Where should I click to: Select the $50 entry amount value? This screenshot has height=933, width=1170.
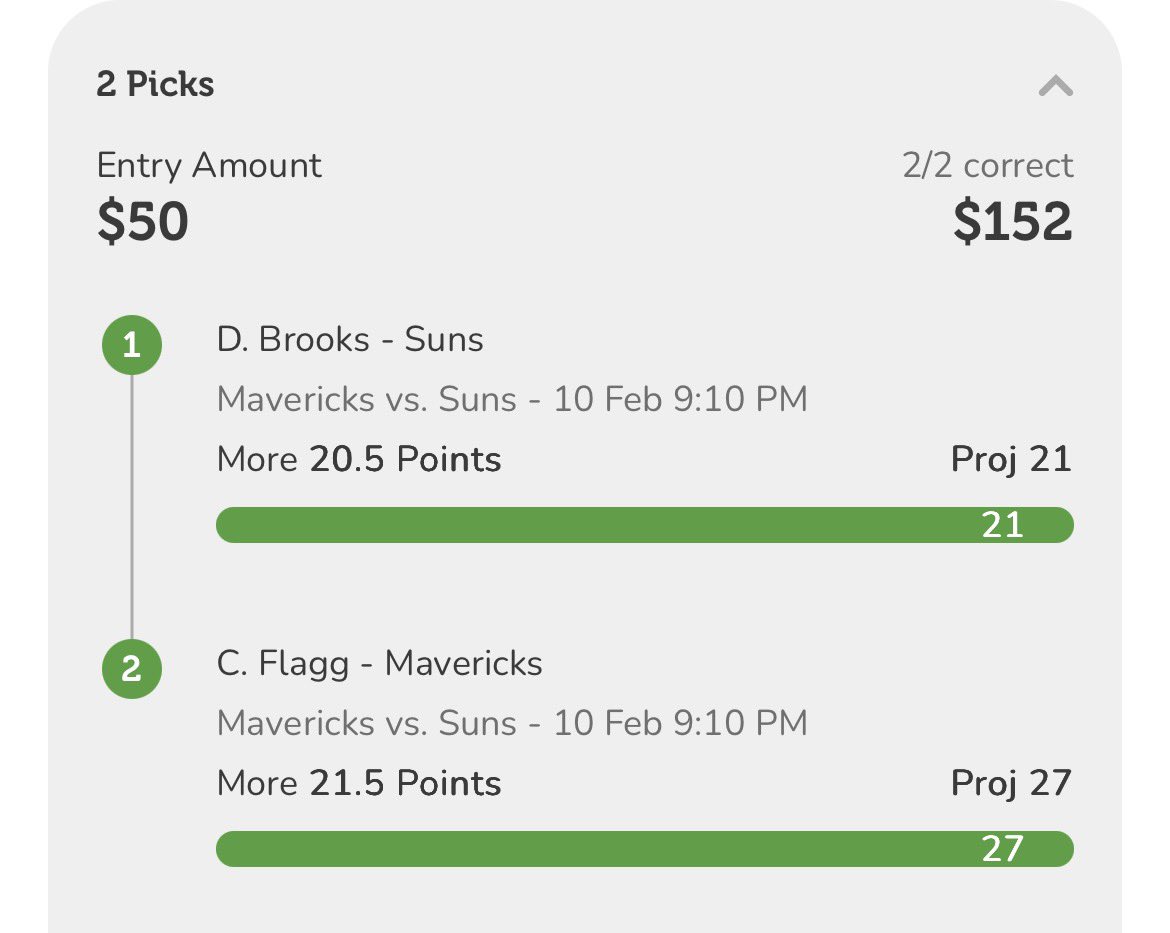tap(143, 222)
